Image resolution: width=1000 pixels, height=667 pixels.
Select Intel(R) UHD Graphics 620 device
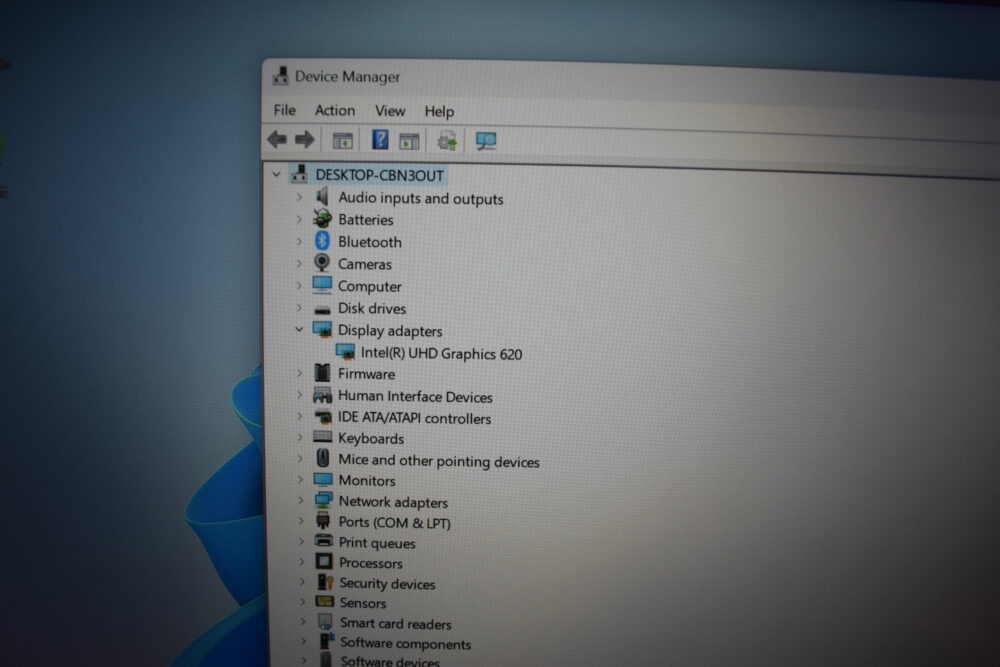coord(441,354)
